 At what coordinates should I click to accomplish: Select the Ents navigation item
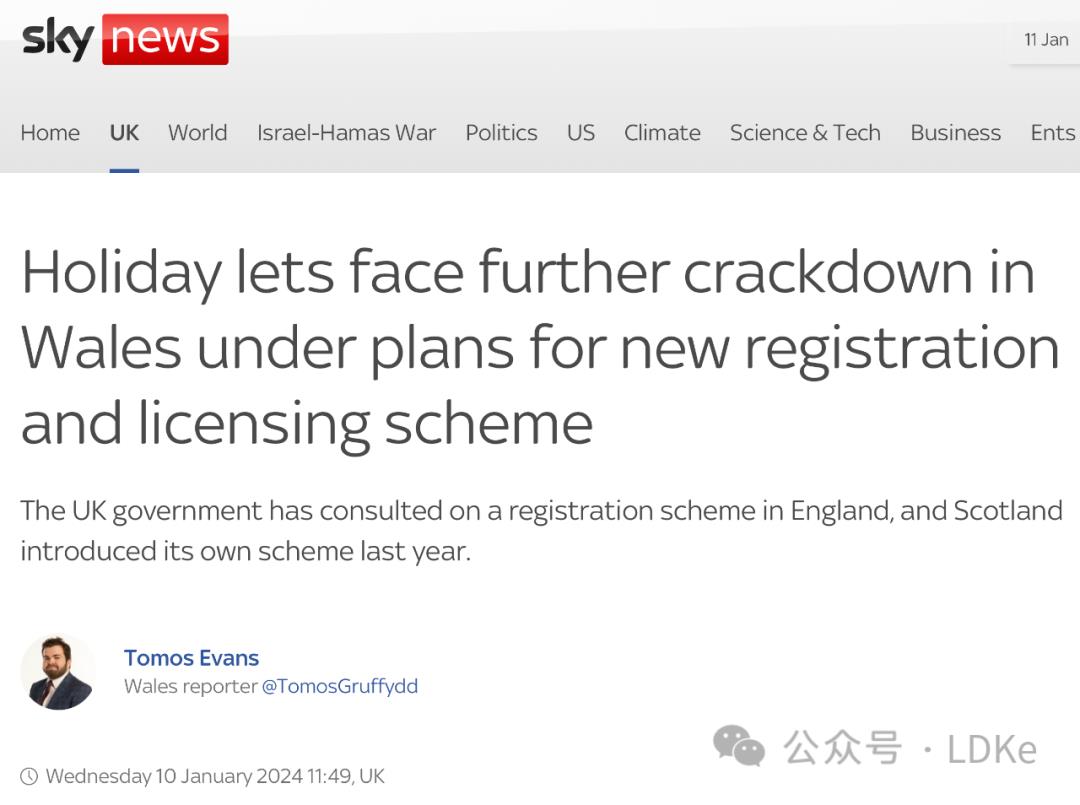[x=1052, y=133]
